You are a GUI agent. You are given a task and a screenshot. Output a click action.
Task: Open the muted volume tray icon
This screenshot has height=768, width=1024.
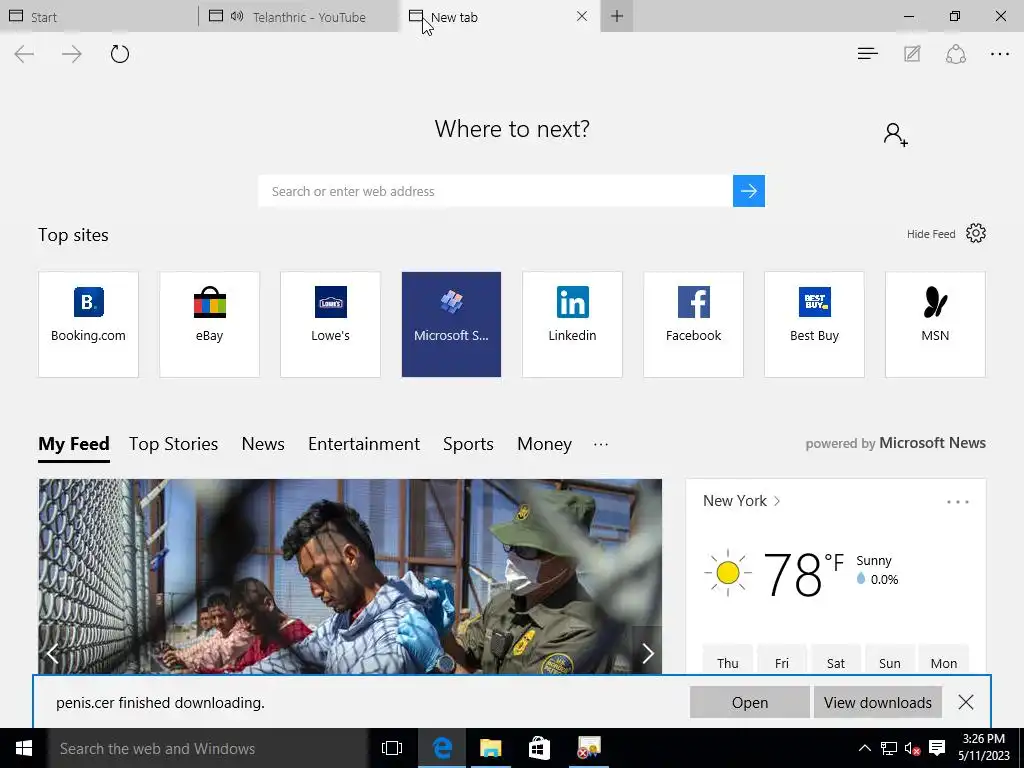click(x=912, y=748)
